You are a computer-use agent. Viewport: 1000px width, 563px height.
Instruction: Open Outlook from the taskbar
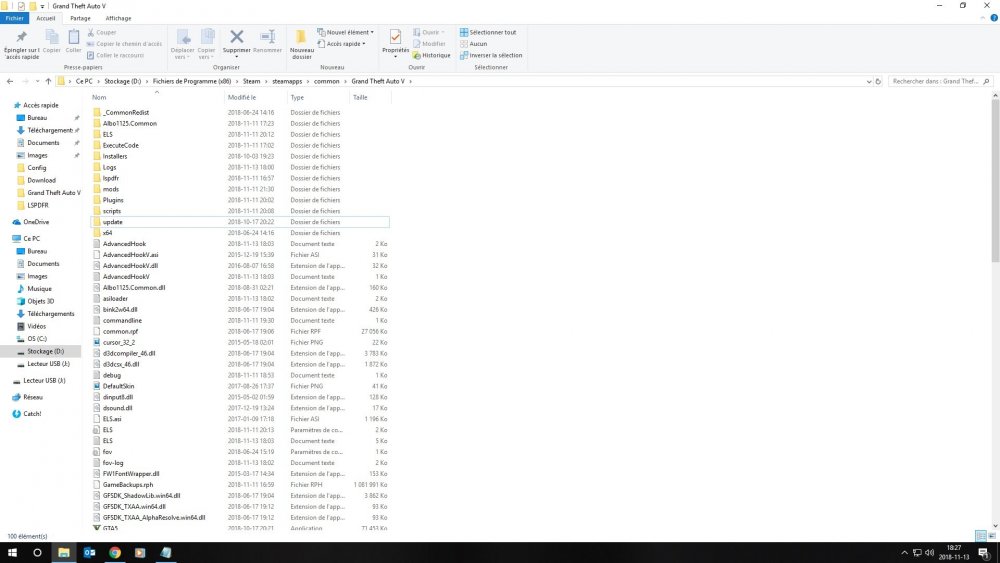click(89, 553)
